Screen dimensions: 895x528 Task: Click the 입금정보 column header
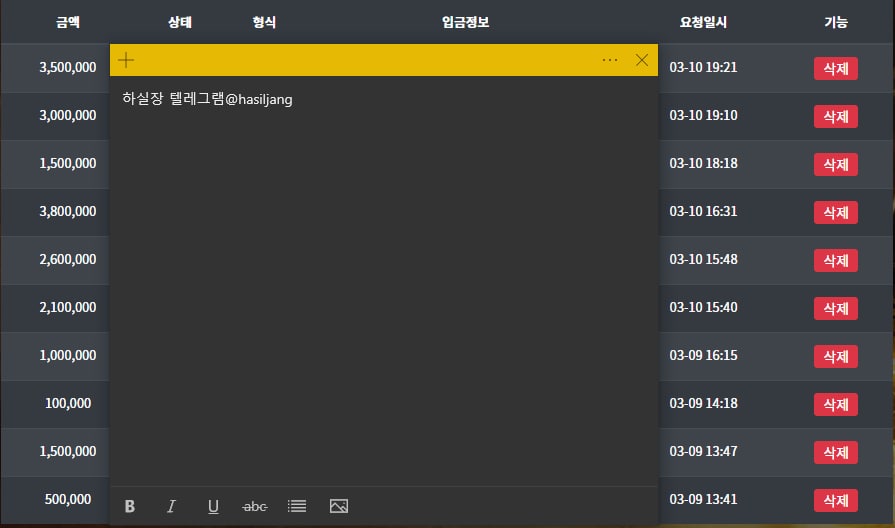pos(465,22)
